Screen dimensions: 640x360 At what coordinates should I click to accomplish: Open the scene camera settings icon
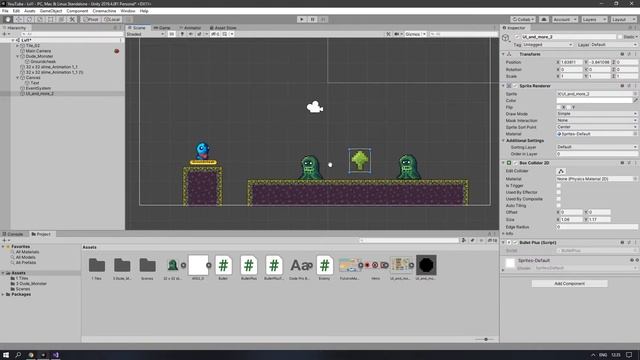397,34
